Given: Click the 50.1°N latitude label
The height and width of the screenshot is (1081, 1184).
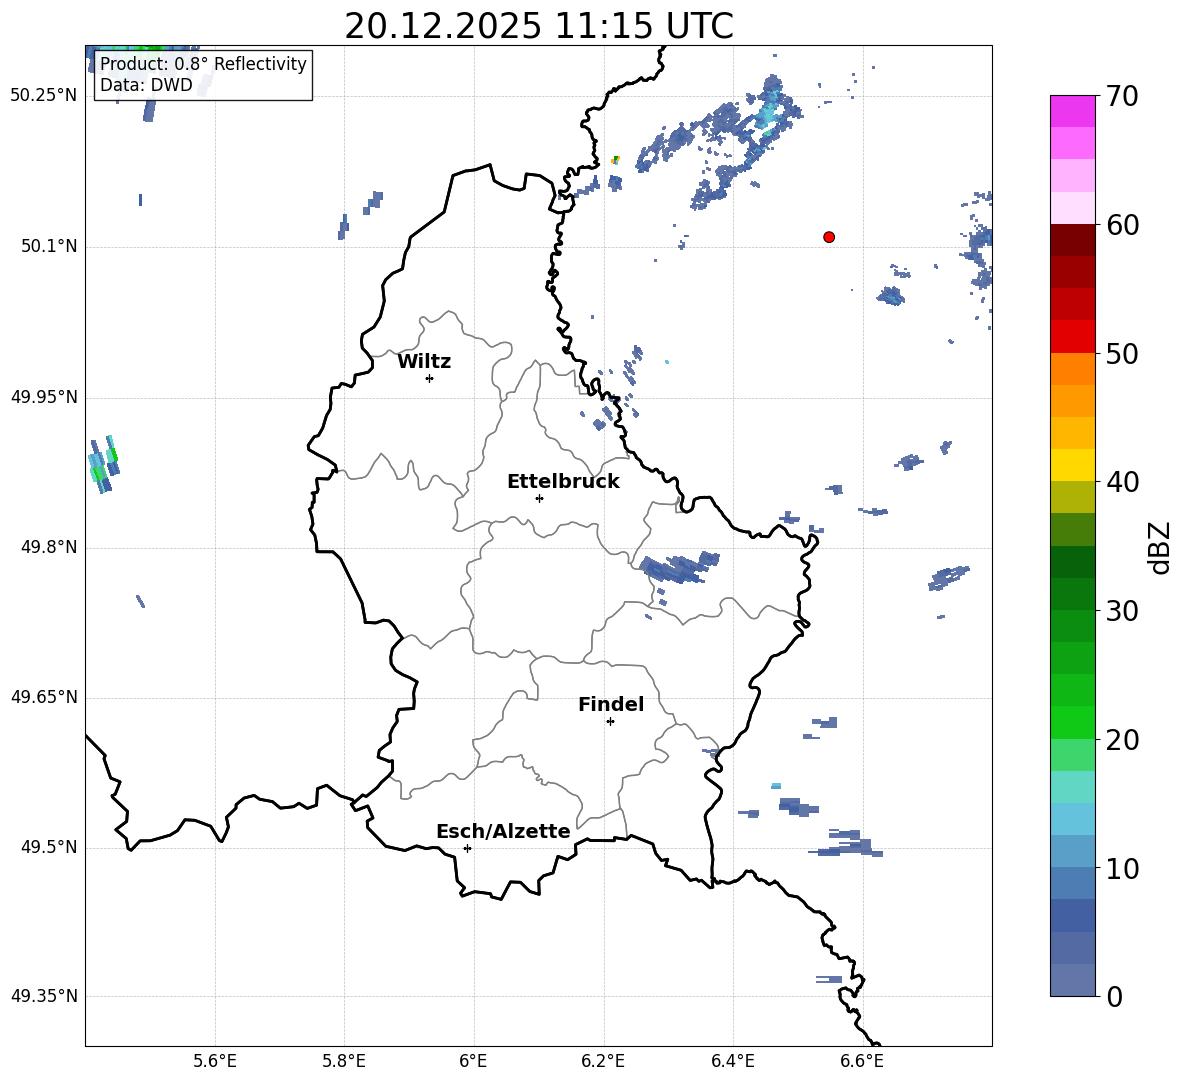Looking at the screenshot, I should click(49, 246).
